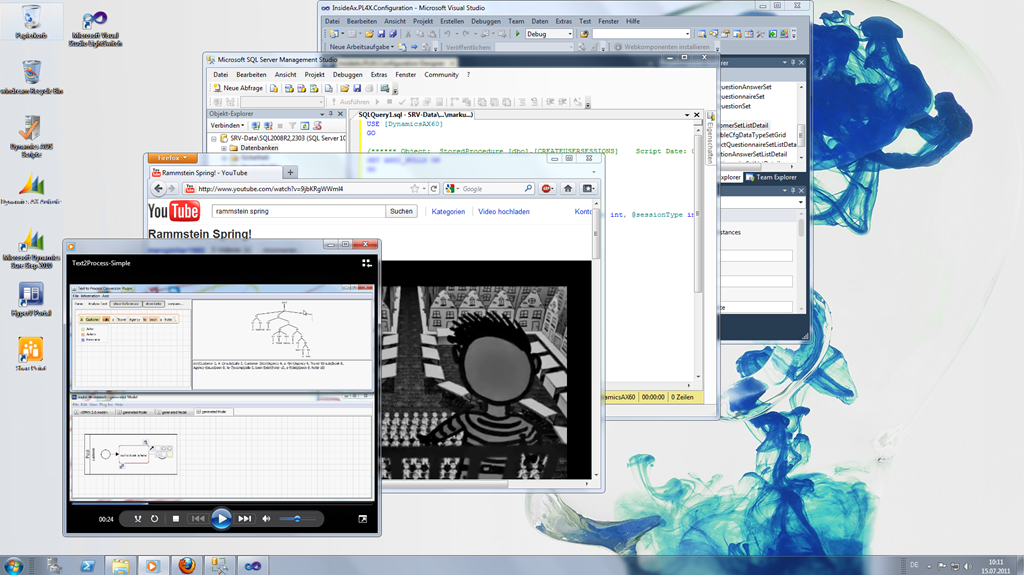Skip to next track in player
Image resolution: width=1024 pixels, height=575 pixels.
(245, 519)
